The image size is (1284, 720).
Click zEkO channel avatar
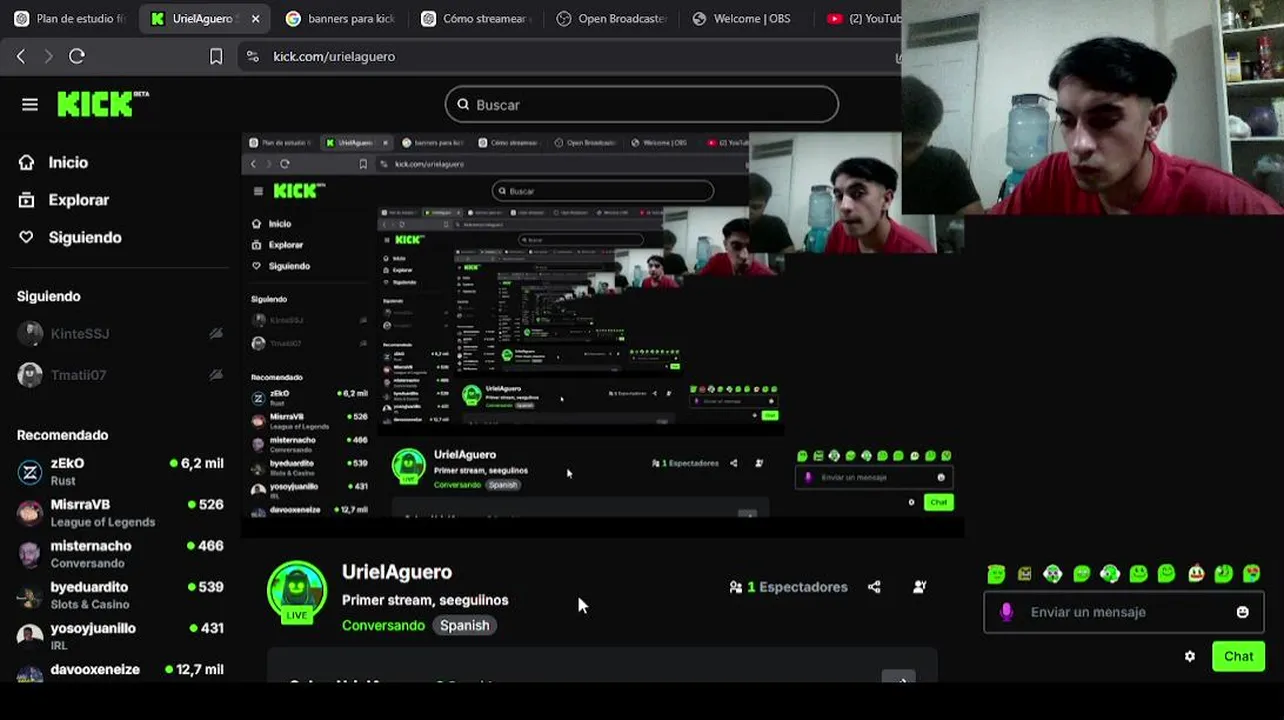pyautogui.click(x=30, y=472)
